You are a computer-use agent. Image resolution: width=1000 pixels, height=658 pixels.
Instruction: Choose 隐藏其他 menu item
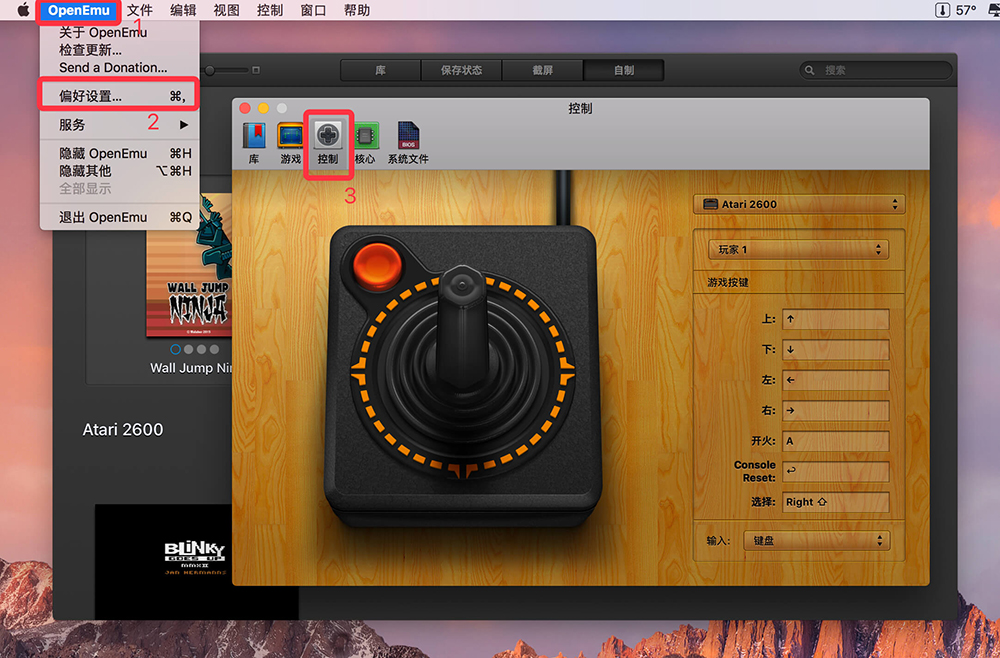120,171
